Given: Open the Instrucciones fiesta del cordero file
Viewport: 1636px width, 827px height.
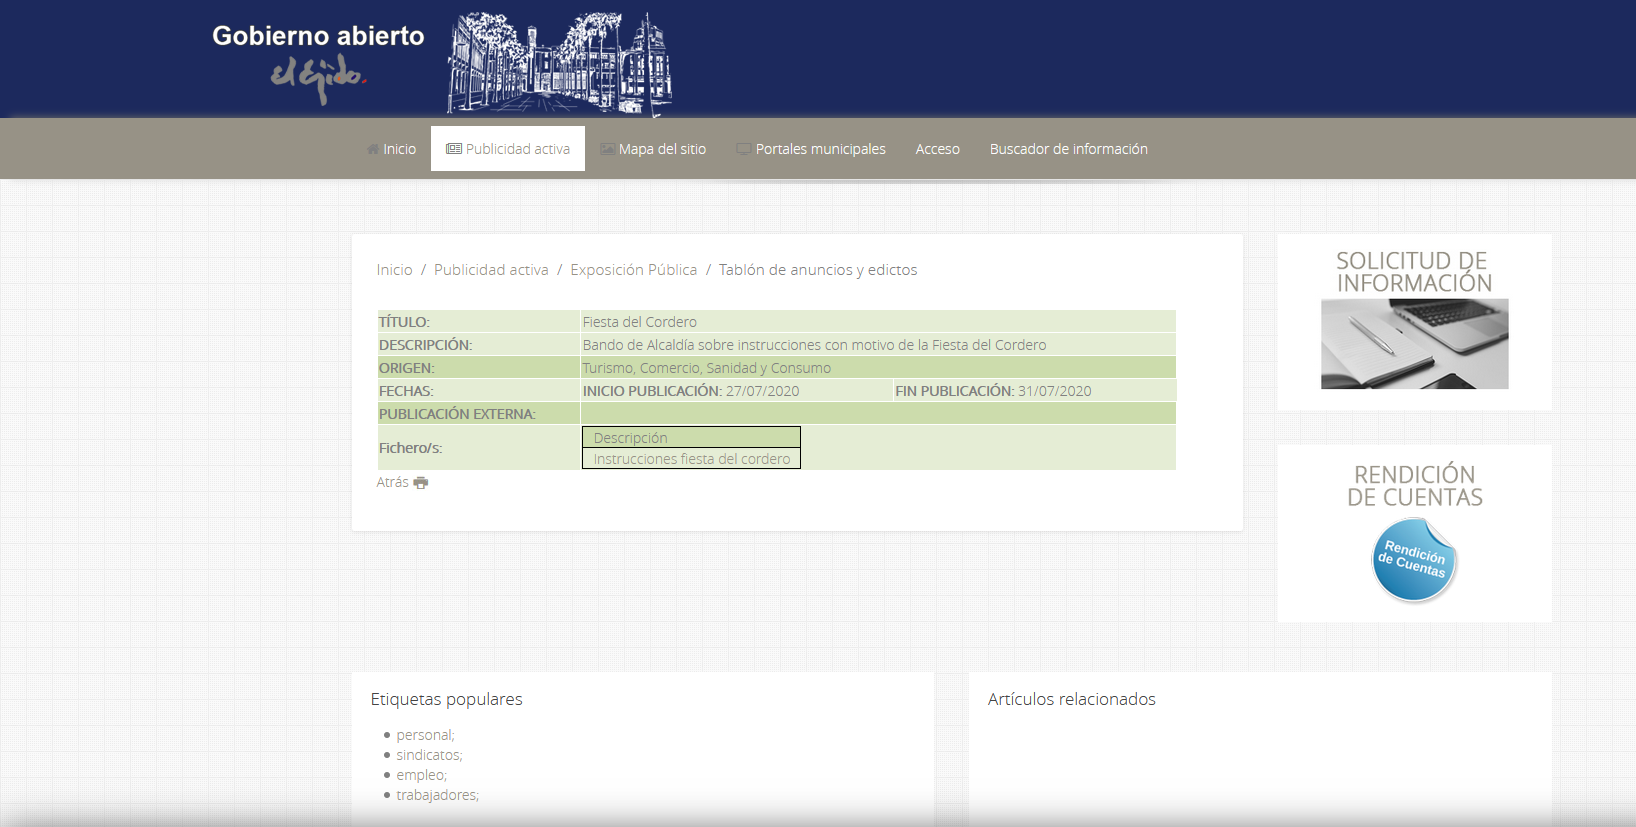Looking at the screenshot, I should click(x=691, y=459).
